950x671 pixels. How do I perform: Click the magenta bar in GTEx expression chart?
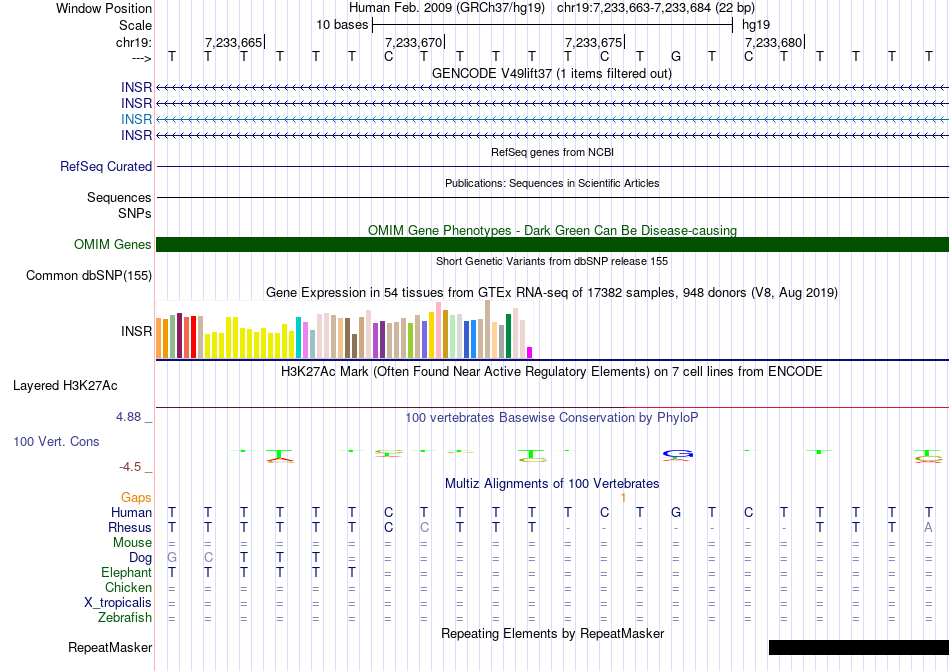click(530, 352)
